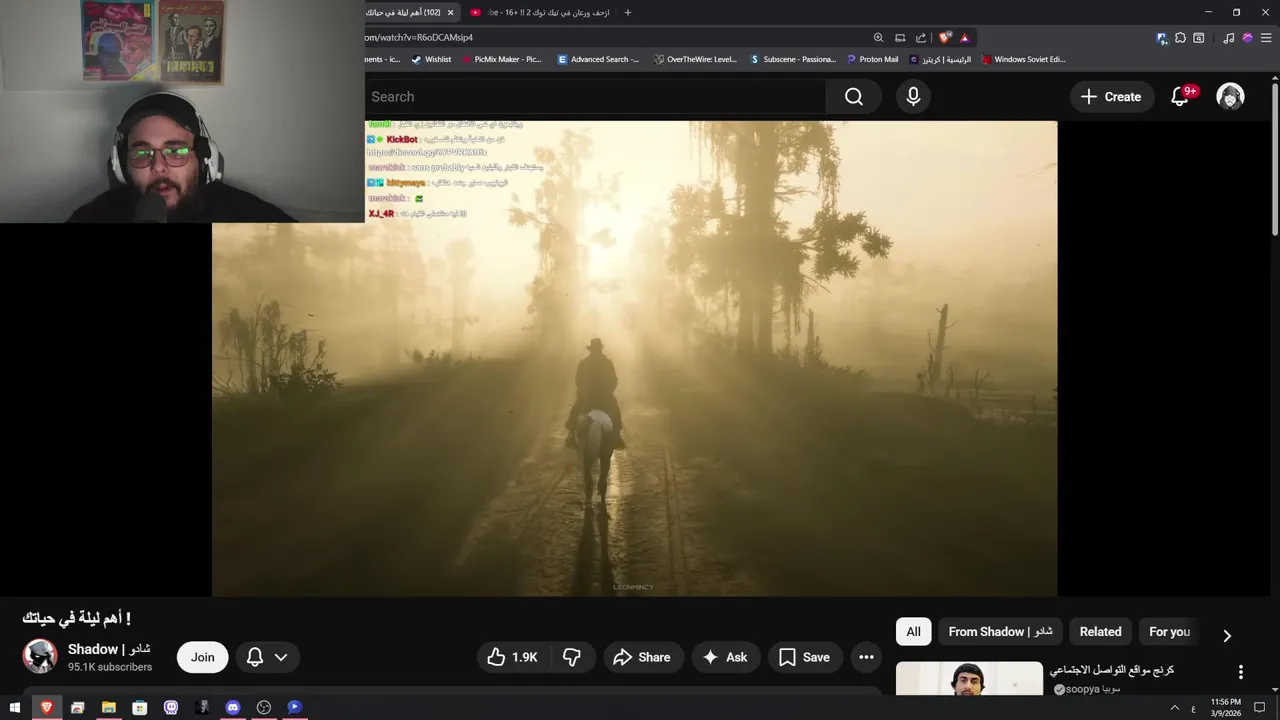
Task: Click Brave Rewards triangle icon
Action: click(965, 38)
